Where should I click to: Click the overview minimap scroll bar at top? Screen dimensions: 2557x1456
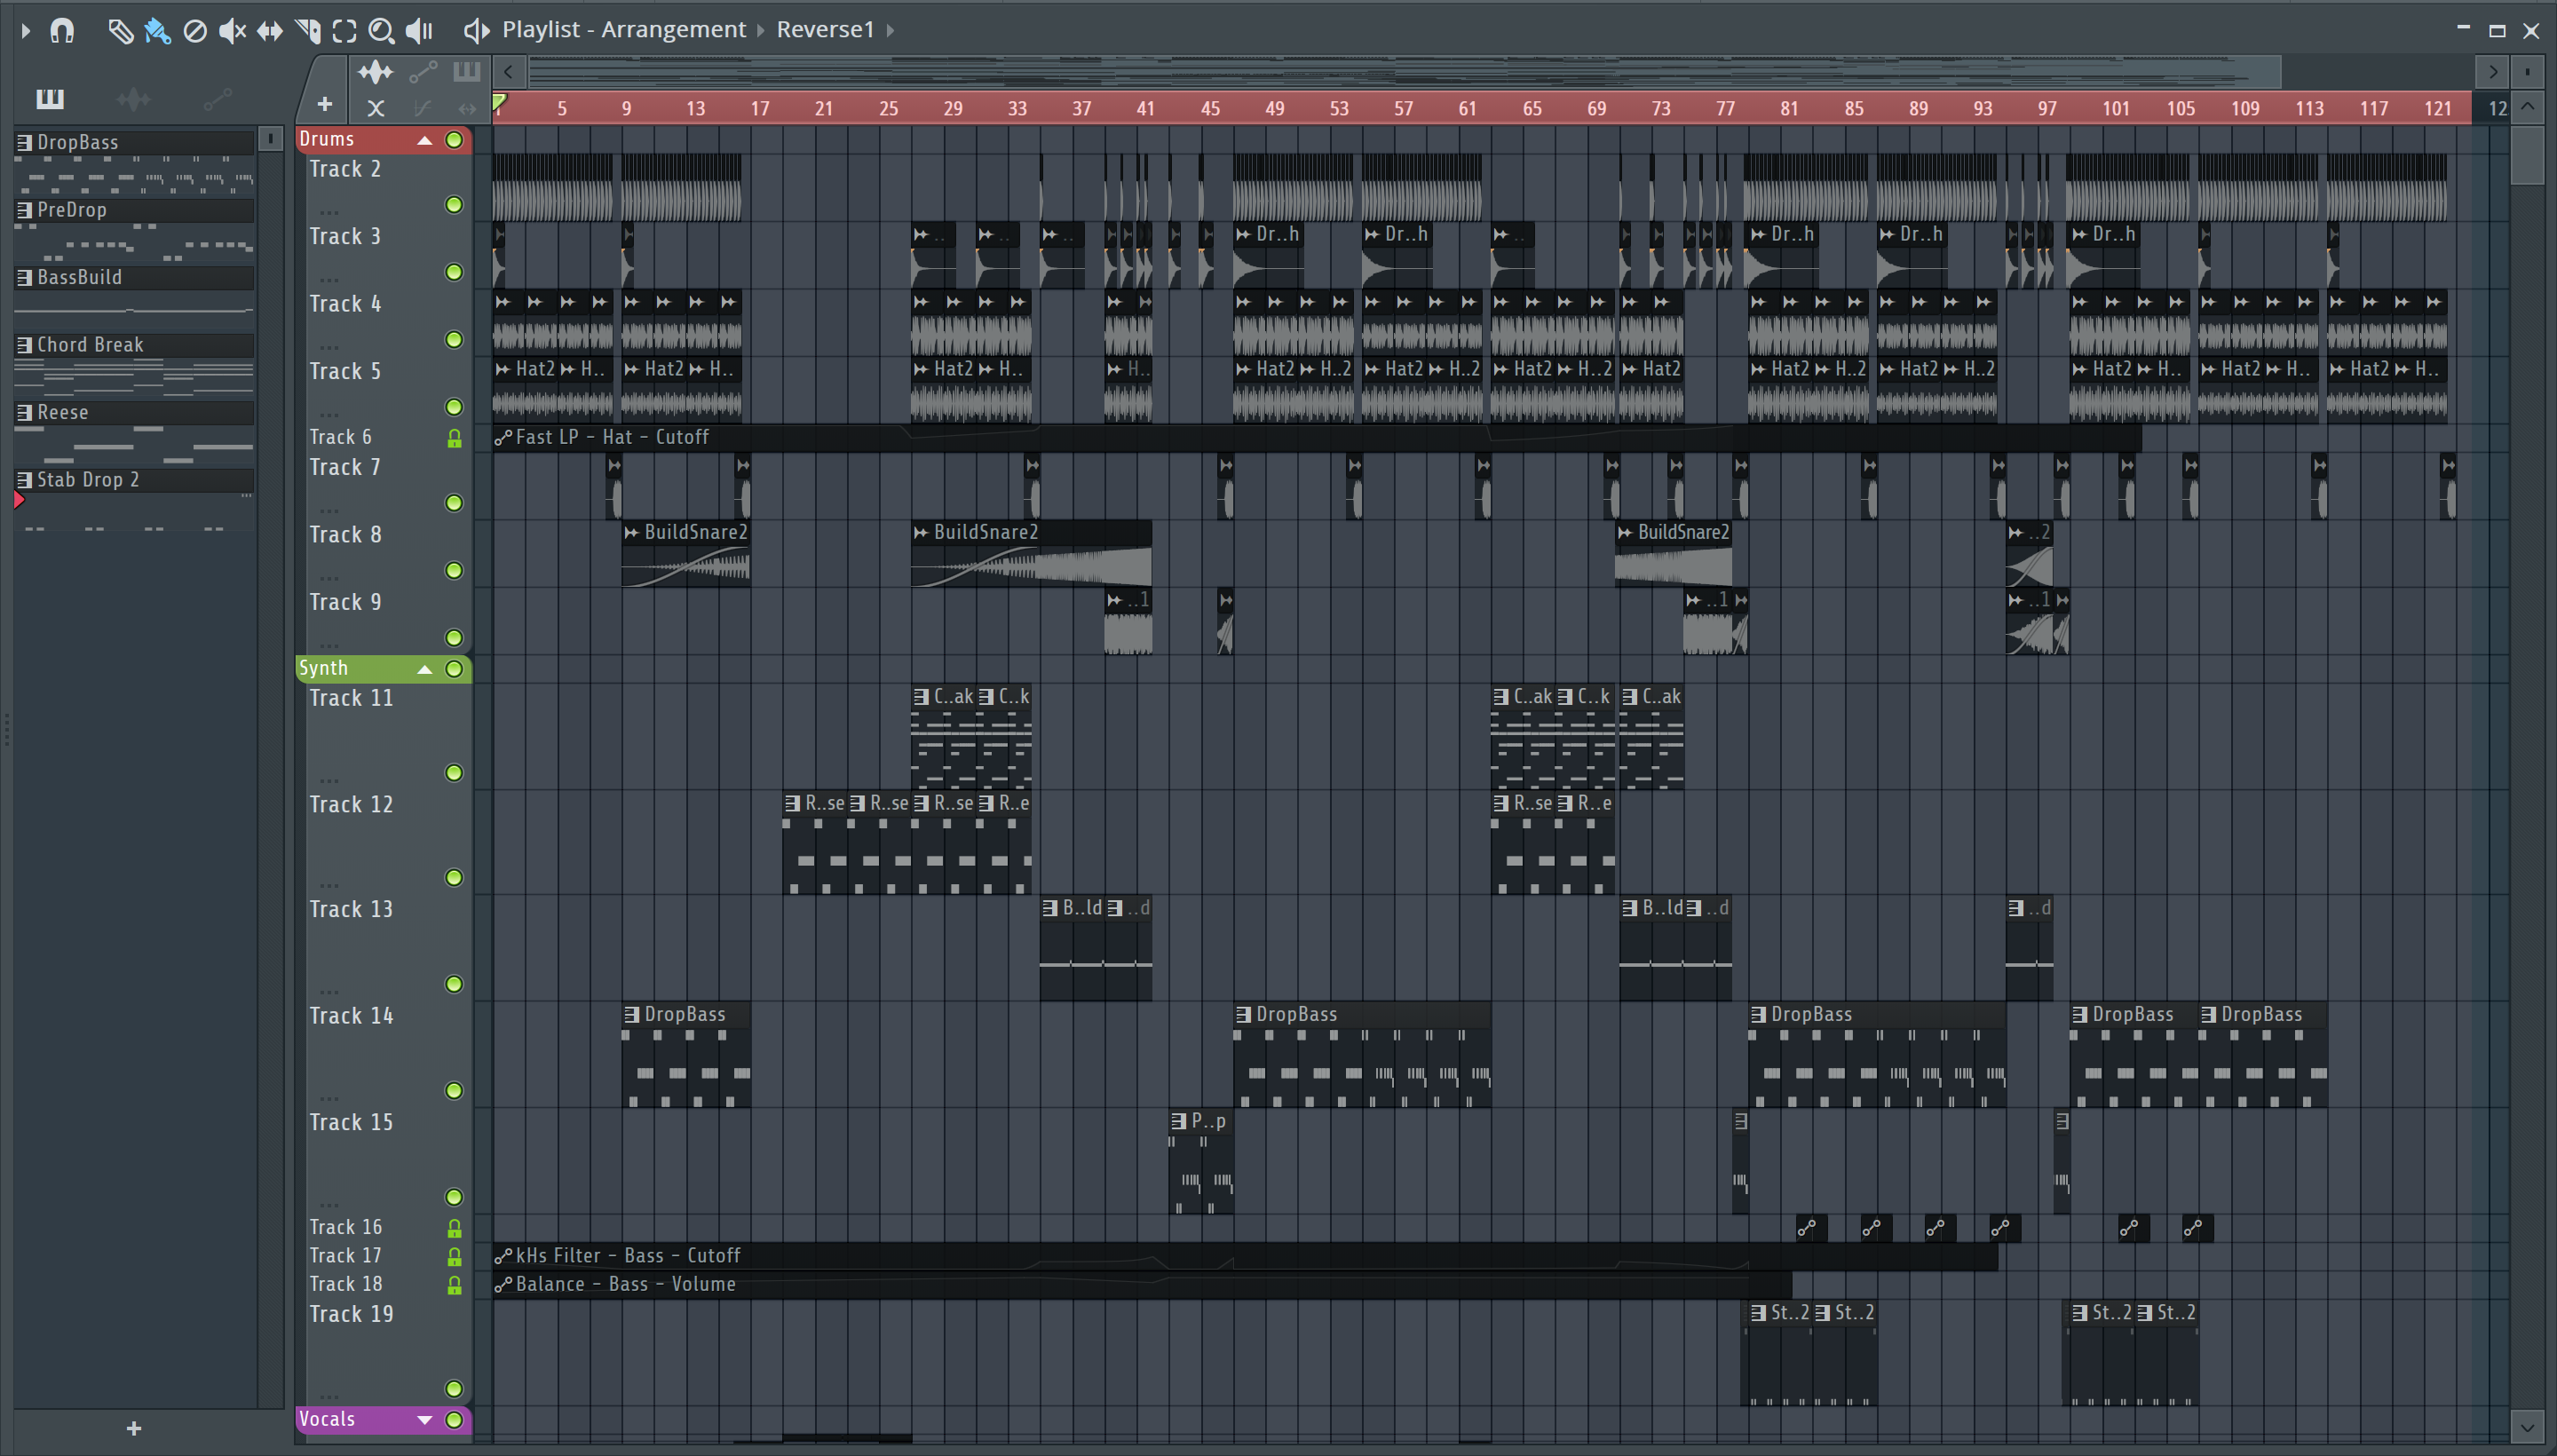coord(1404,72)
